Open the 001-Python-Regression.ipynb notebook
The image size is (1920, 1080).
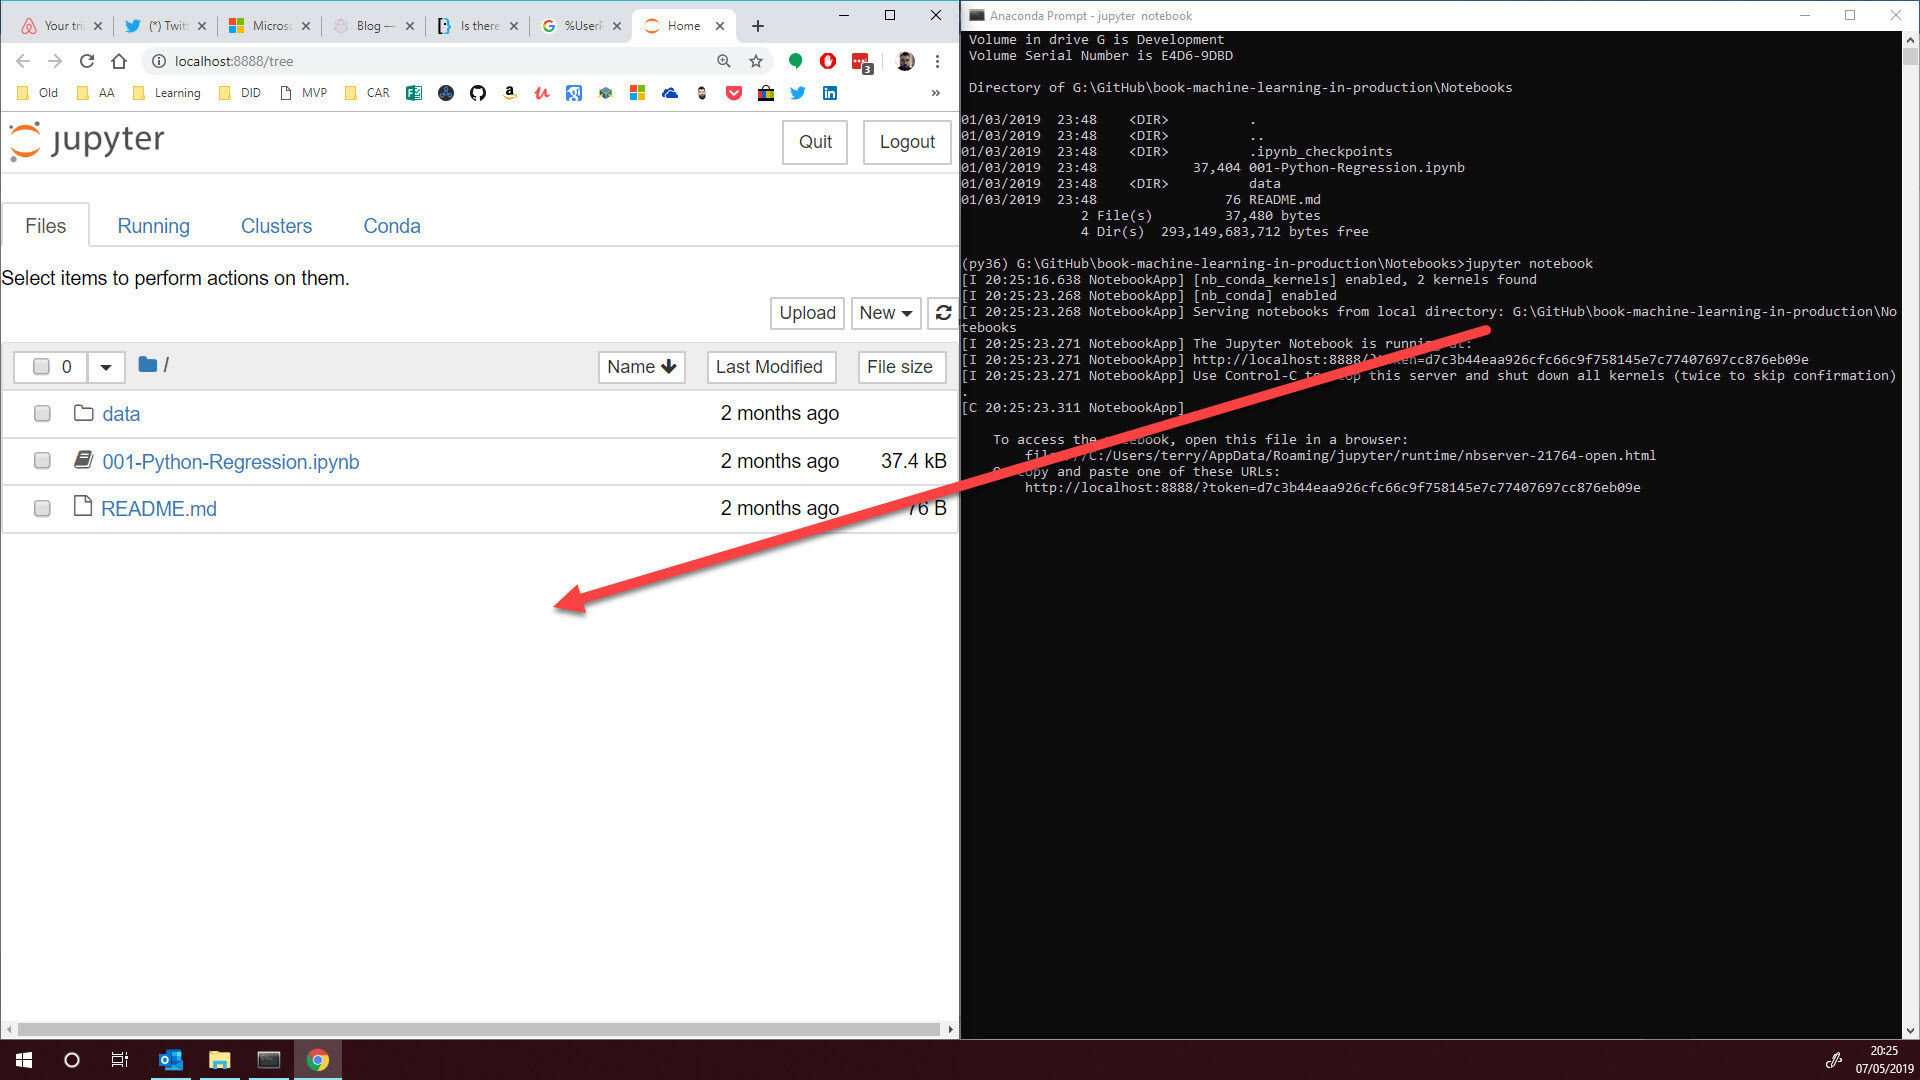230,461
